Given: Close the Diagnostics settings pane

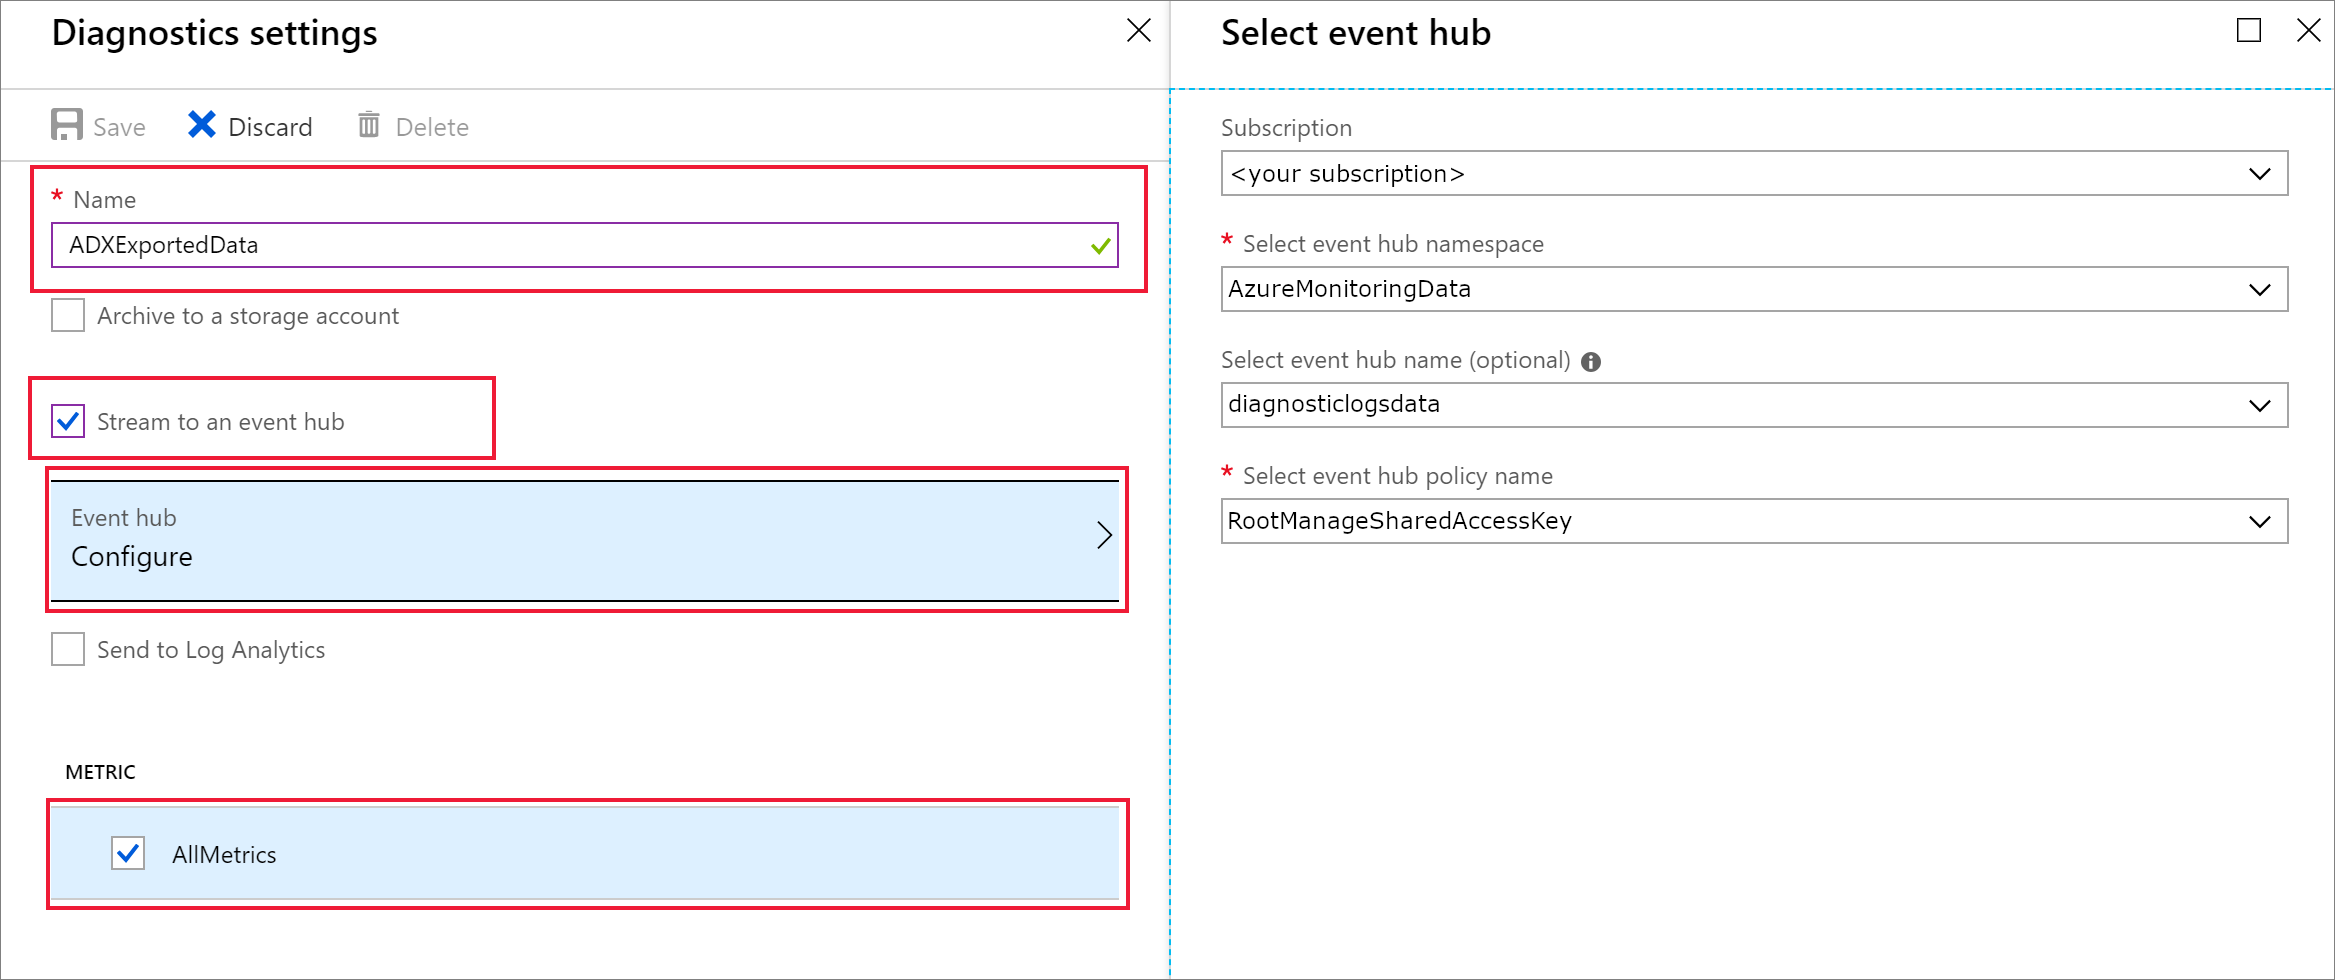Looking at the screenshot, I should (1139, 30).
